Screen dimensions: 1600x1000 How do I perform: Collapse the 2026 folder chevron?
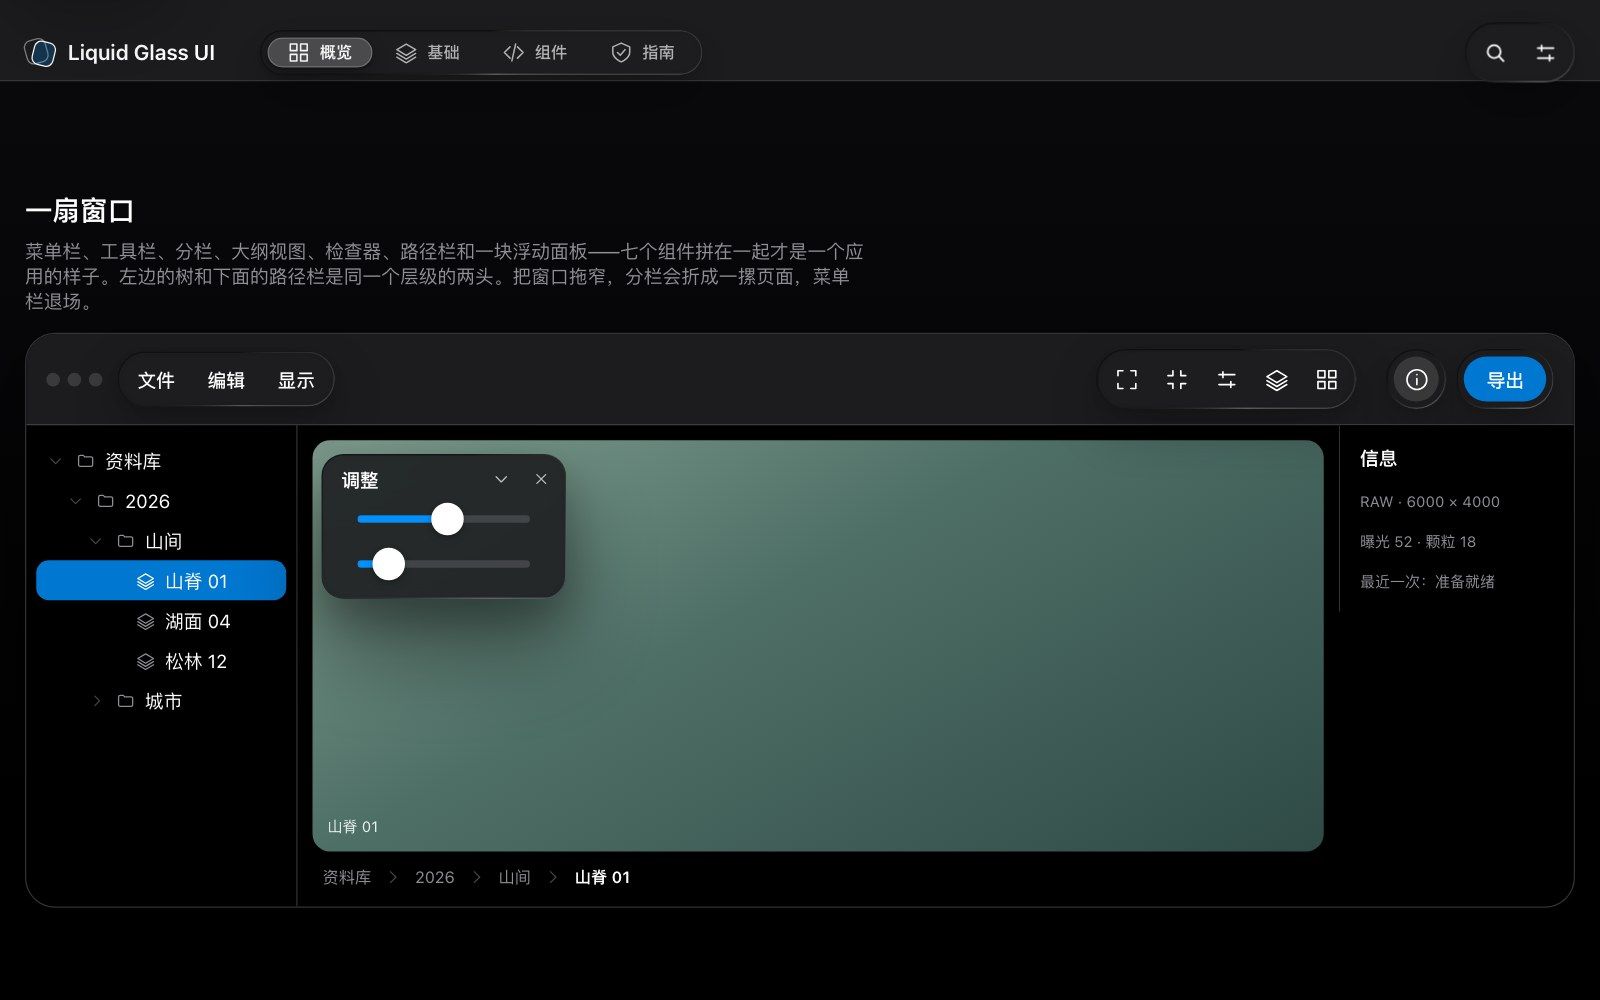coord(76,501)
